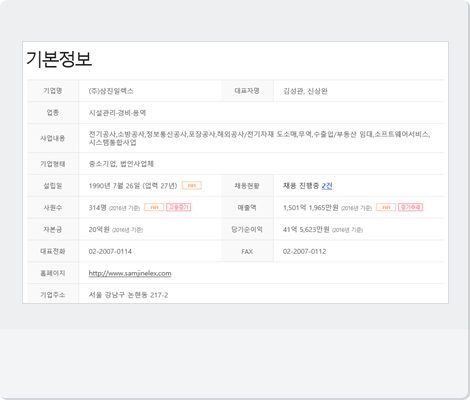Click industry value 시설관리·경비·용역
This screenshot has height=400, width=470.
(x=117, y=113)
